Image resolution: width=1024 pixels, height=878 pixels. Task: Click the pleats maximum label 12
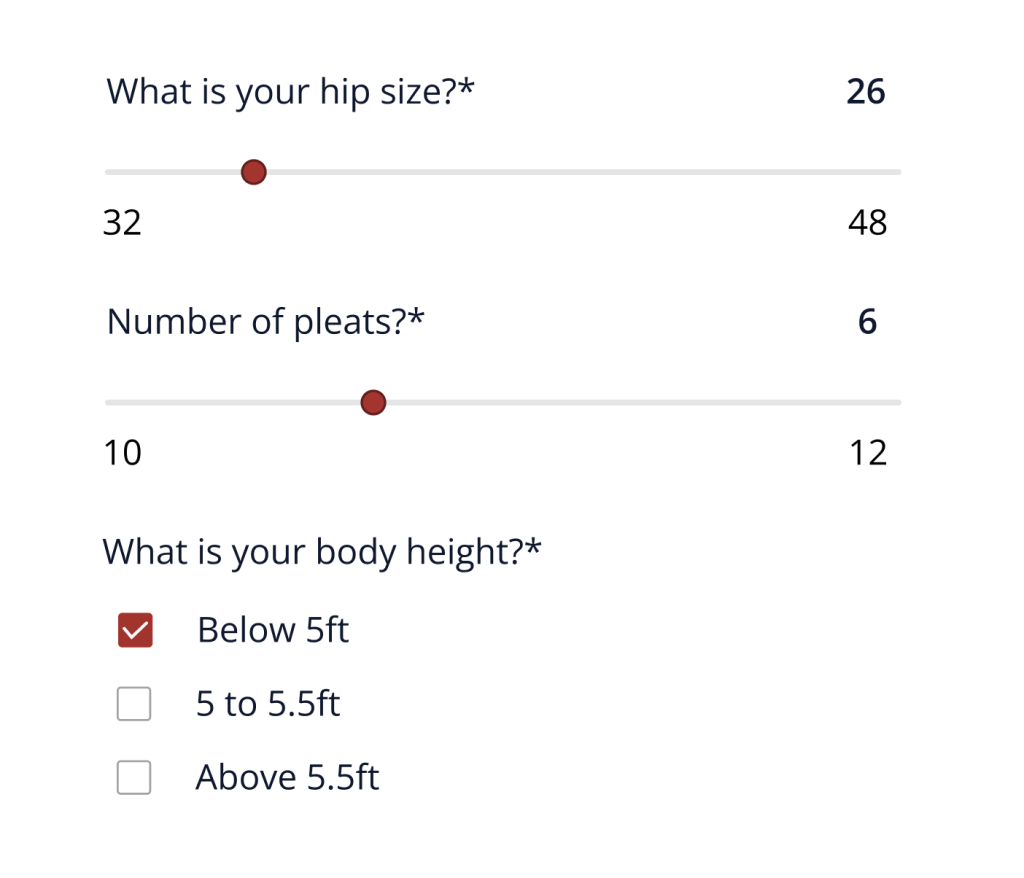click(868, 453)
